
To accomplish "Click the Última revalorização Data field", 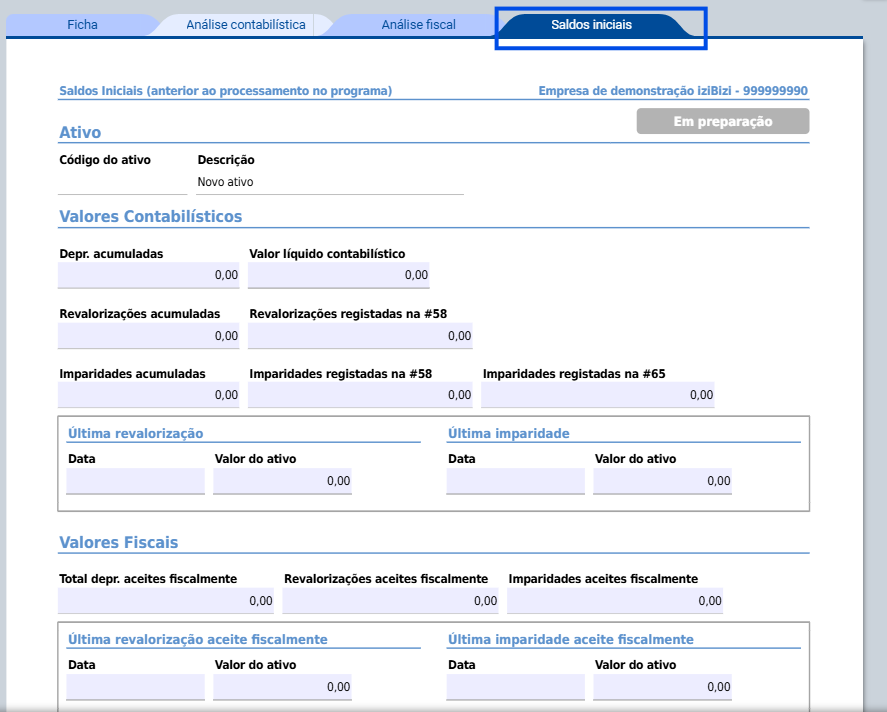I will tap(136, 481).
